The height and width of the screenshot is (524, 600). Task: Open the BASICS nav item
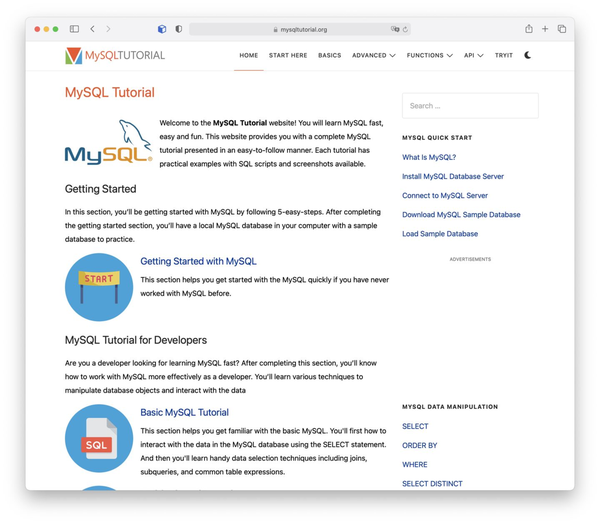(329, 56)
